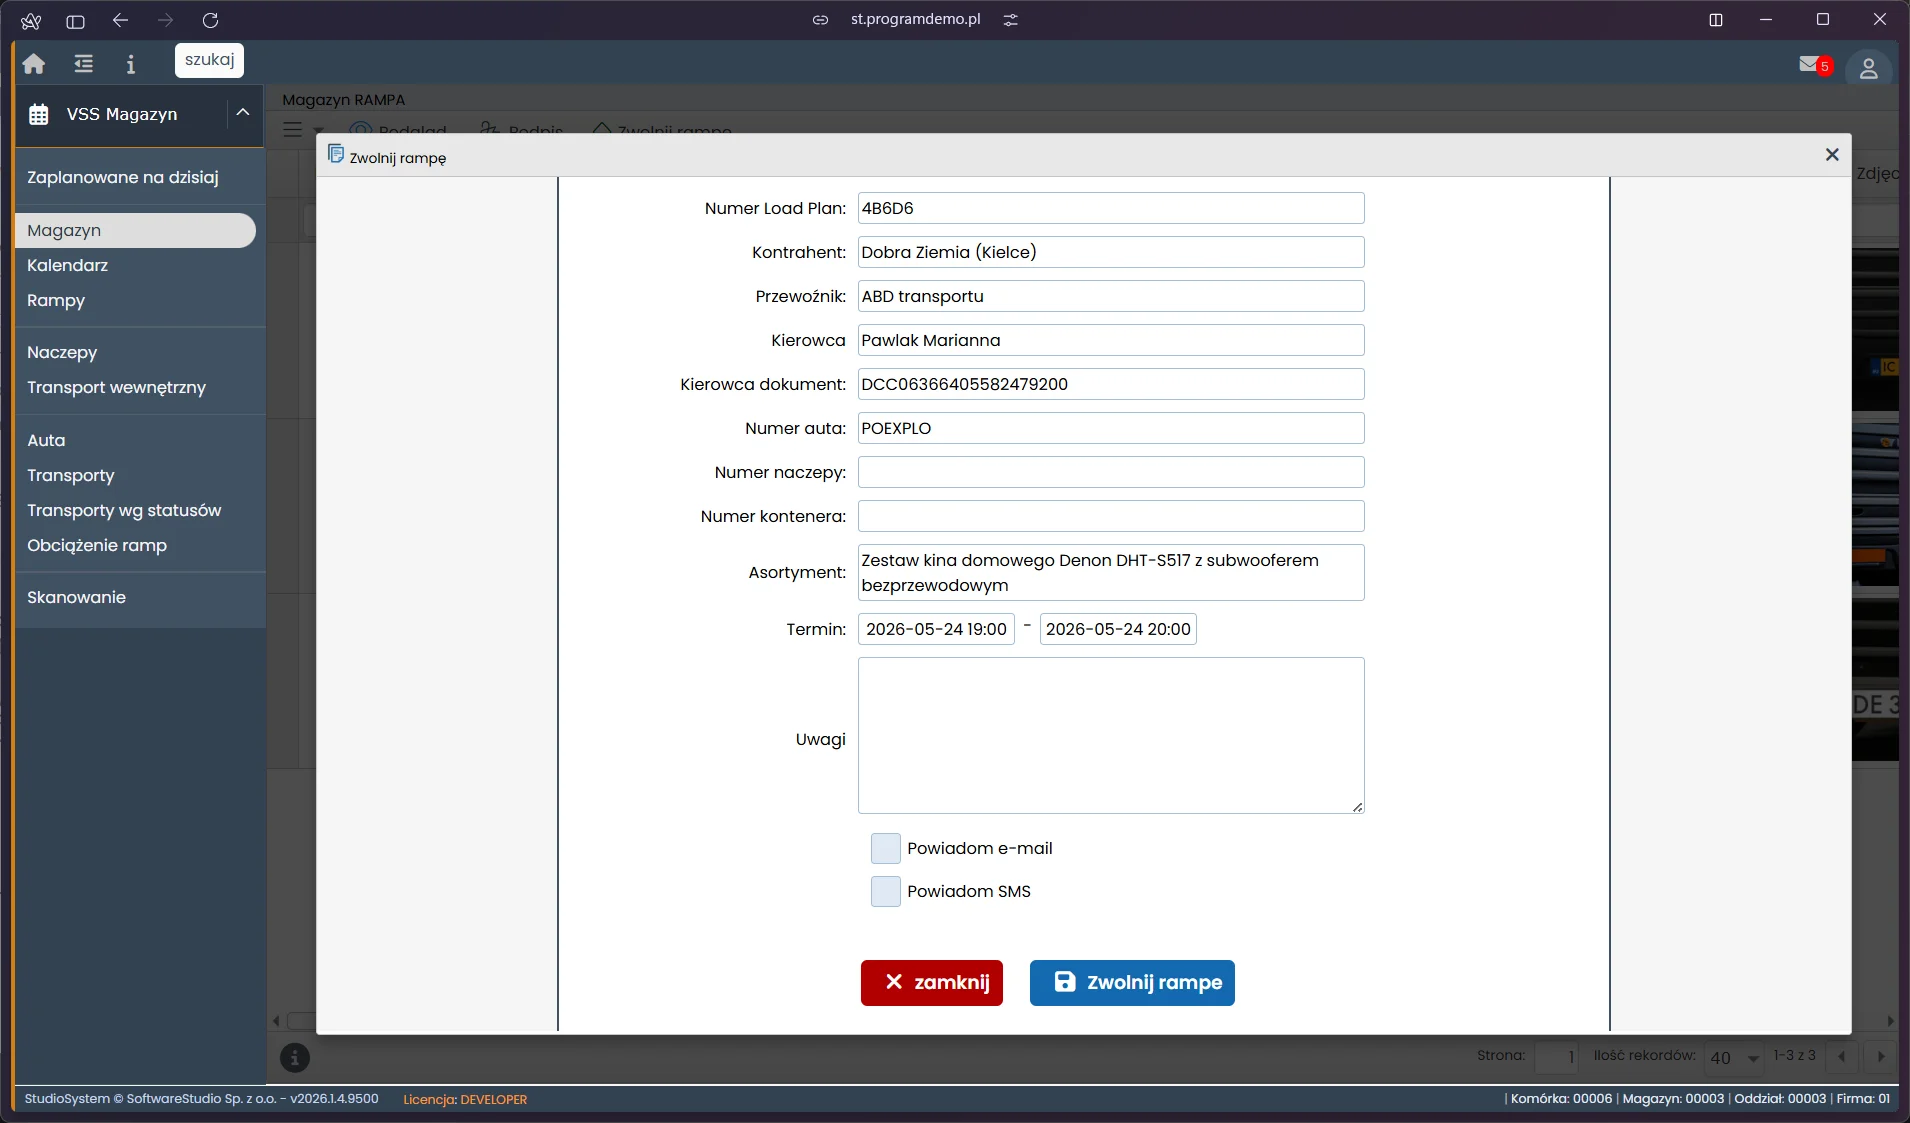Open Skanowanie from the sidebar
Image resolution: width=1910 pixels, height=1123 pixels.
point(77,597)
